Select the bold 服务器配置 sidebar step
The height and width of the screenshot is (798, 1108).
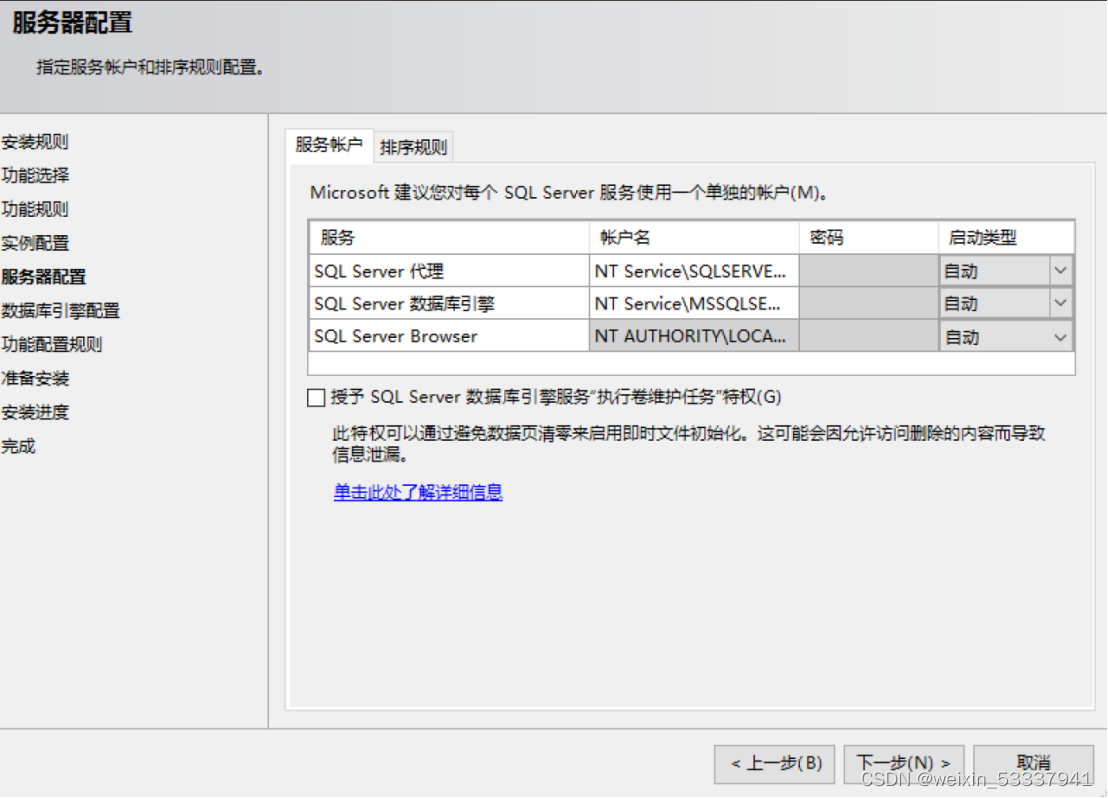[43, 277]
